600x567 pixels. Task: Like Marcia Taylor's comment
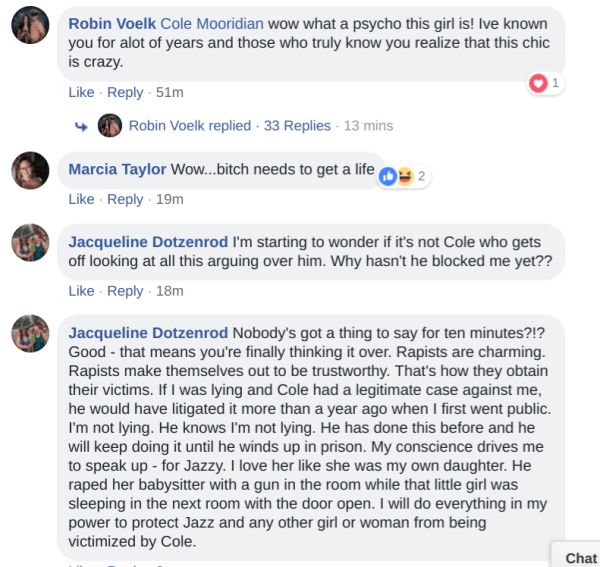click(x=81, y=199)
